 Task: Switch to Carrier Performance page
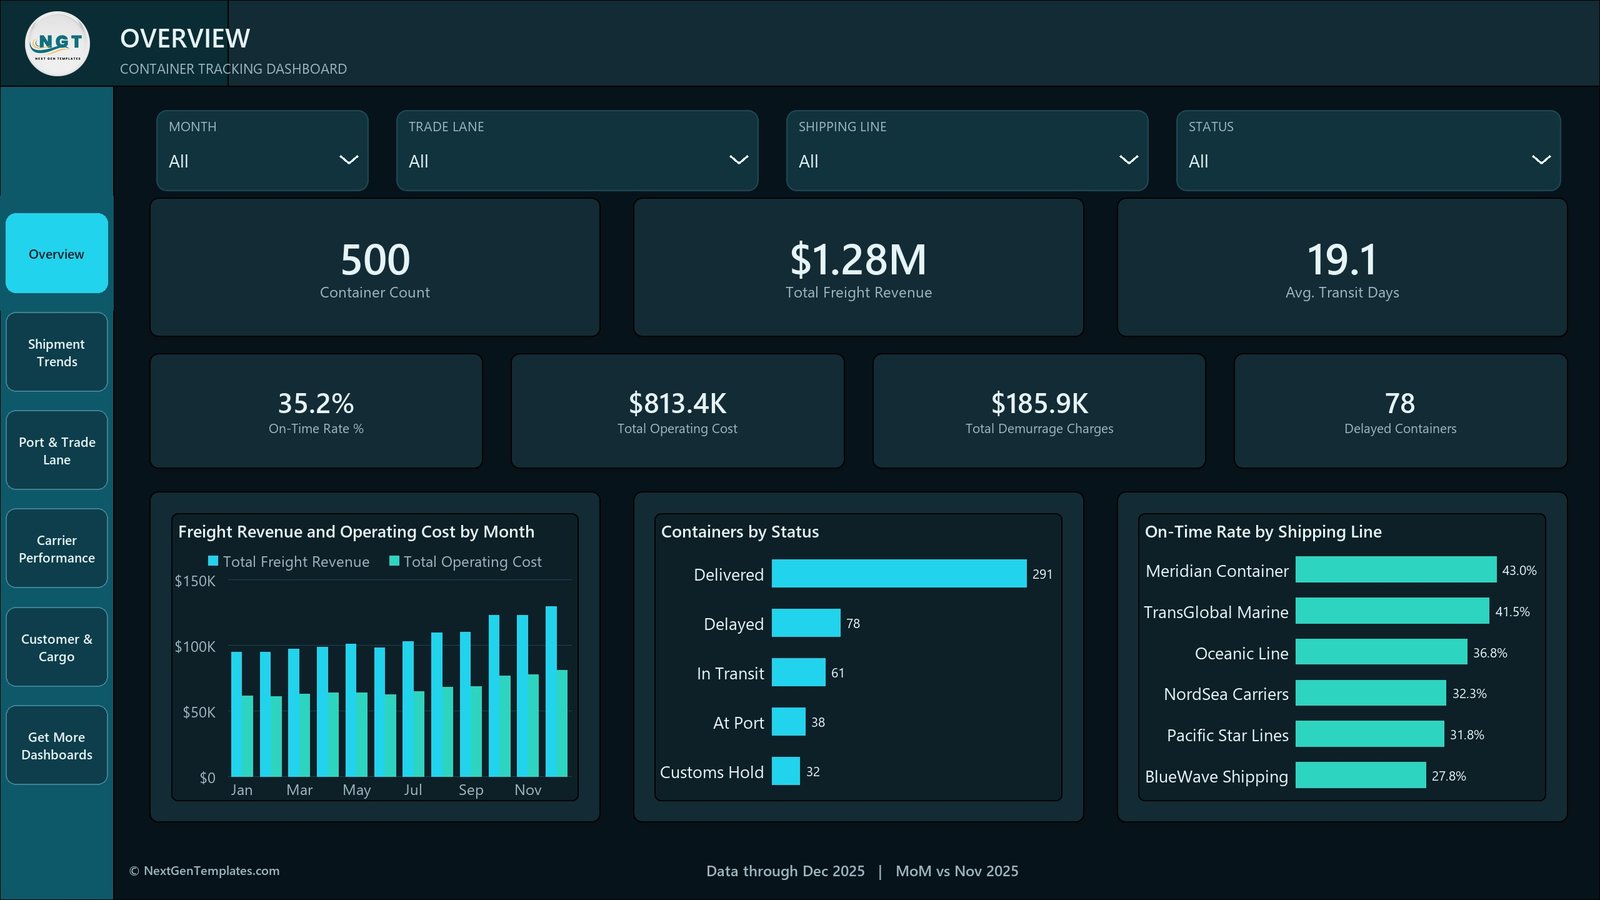[x=57, y=548]
